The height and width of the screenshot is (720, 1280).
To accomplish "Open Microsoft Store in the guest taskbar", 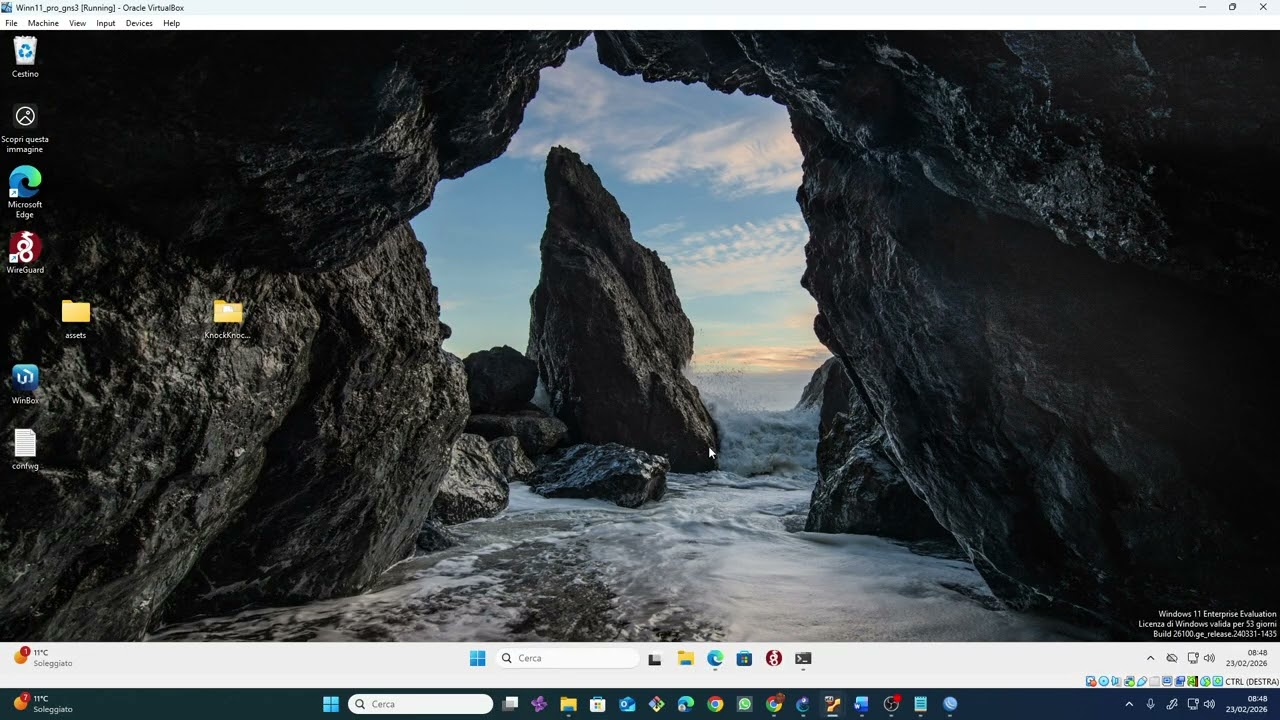I will pyautogui.click(x=744, y=658).
